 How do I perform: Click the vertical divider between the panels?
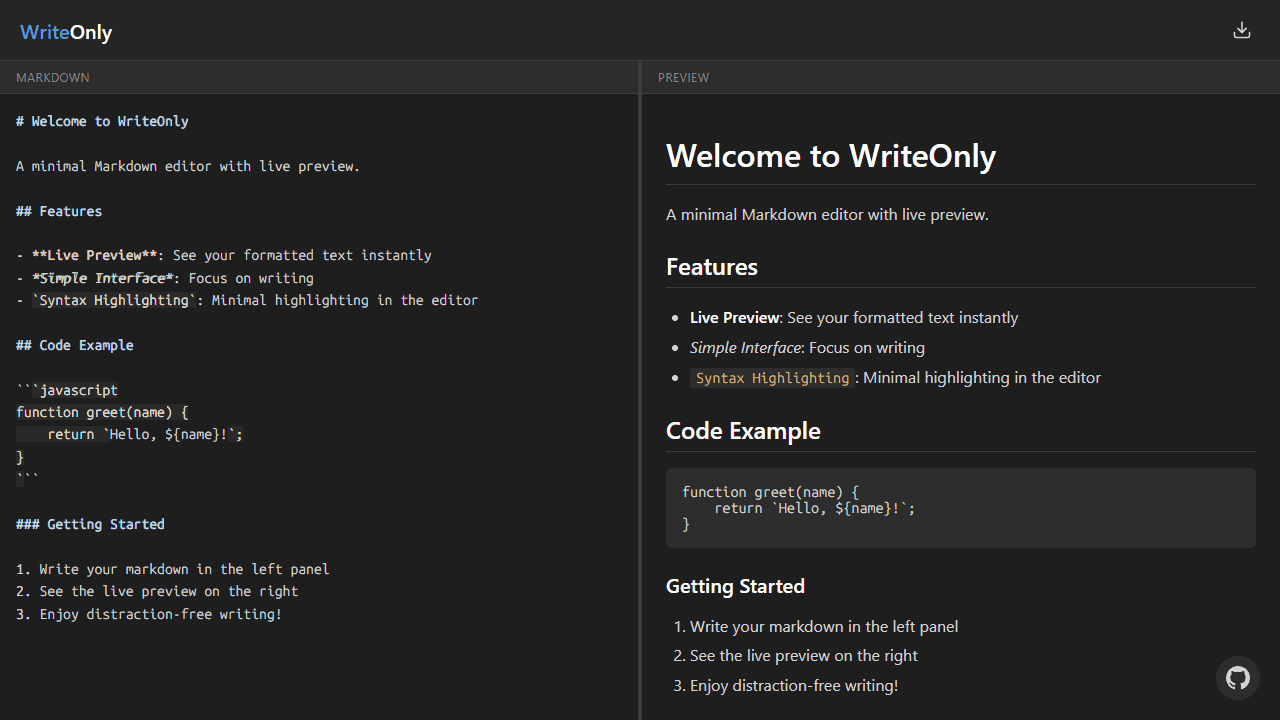pos(640,390)
